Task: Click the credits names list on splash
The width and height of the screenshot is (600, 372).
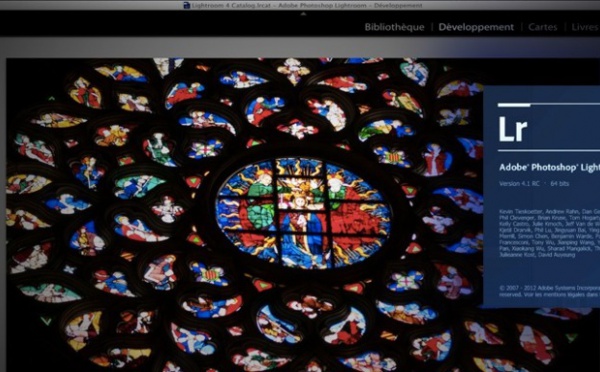Action: (x=549, y=233)
